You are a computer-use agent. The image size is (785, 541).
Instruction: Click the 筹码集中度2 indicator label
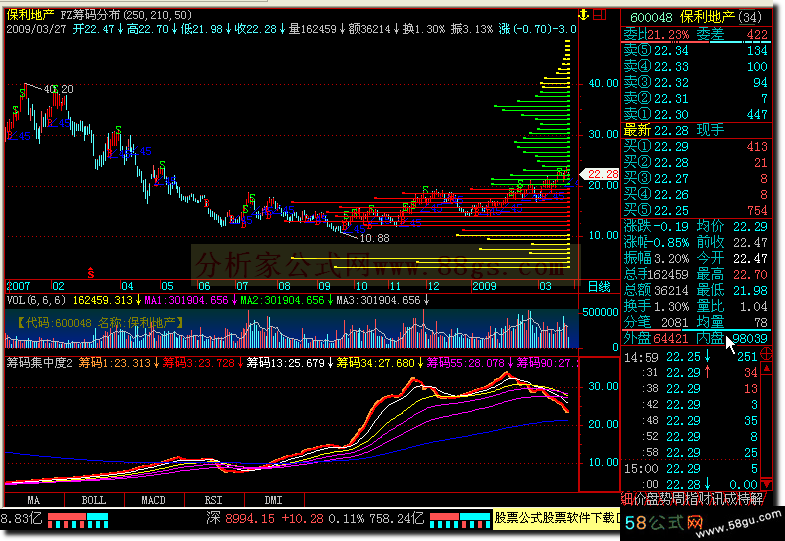(x=40, y=363)
